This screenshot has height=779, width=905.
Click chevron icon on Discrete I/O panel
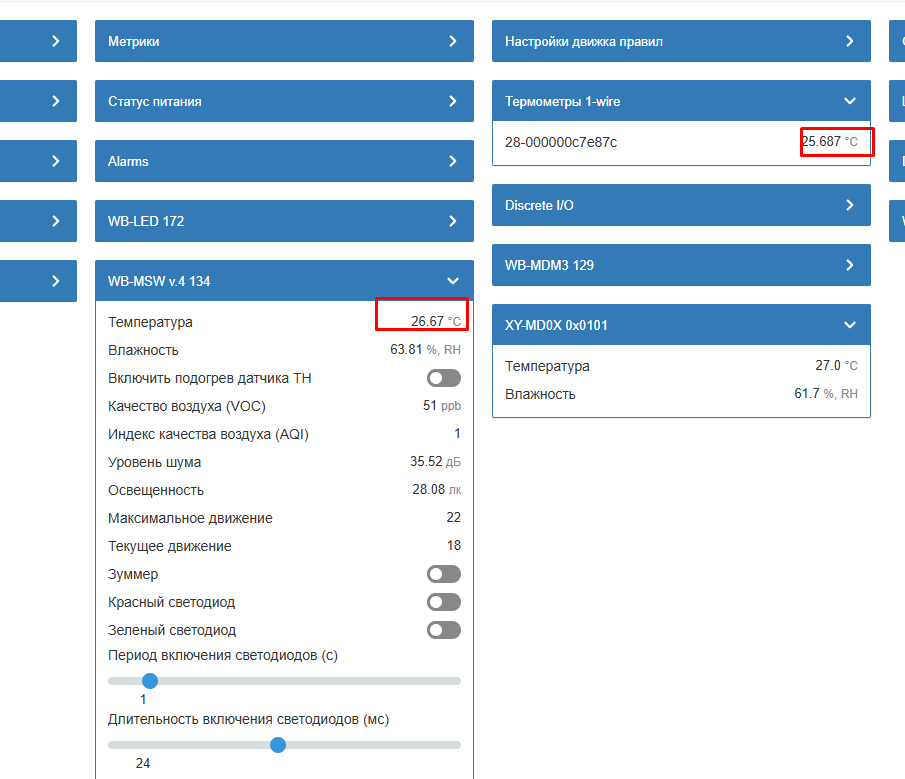(850, 206)
